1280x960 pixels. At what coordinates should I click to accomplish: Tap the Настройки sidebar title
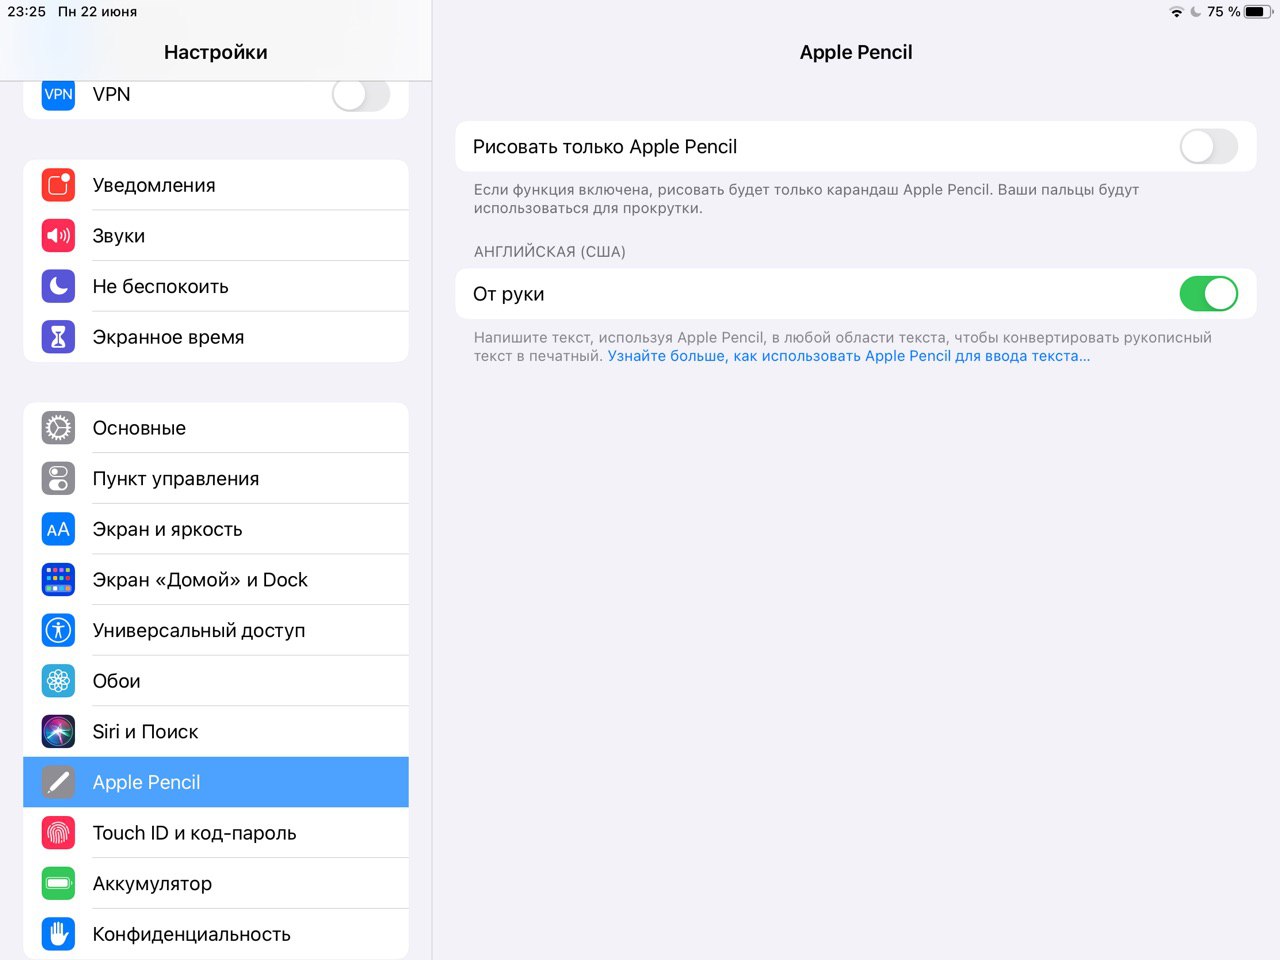(x=216, y=52)
